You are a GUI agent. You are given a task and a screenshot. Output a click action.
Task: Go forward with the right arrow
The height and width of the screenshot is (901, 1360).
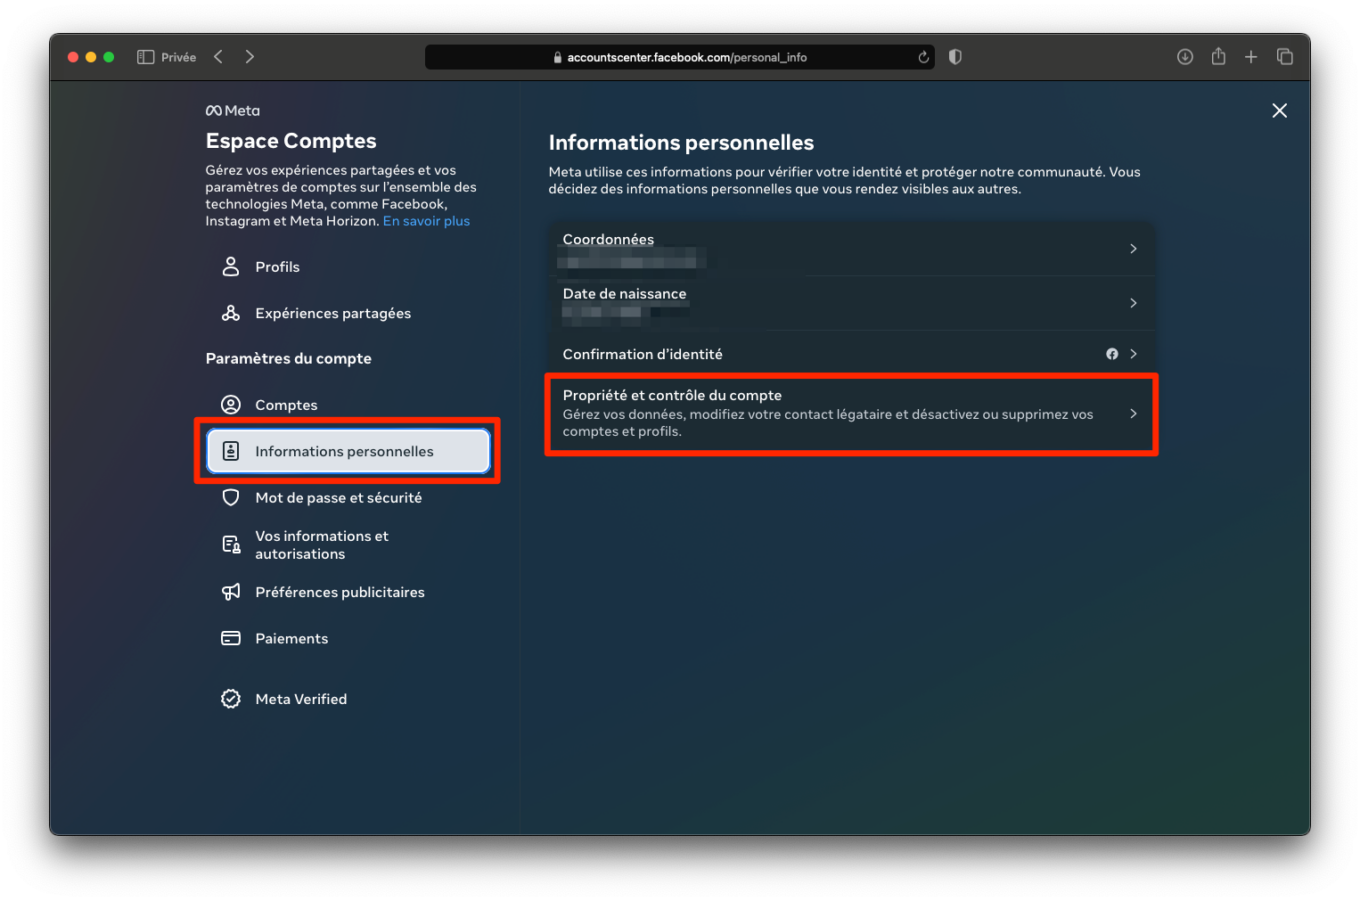click(x=250, y=57)
